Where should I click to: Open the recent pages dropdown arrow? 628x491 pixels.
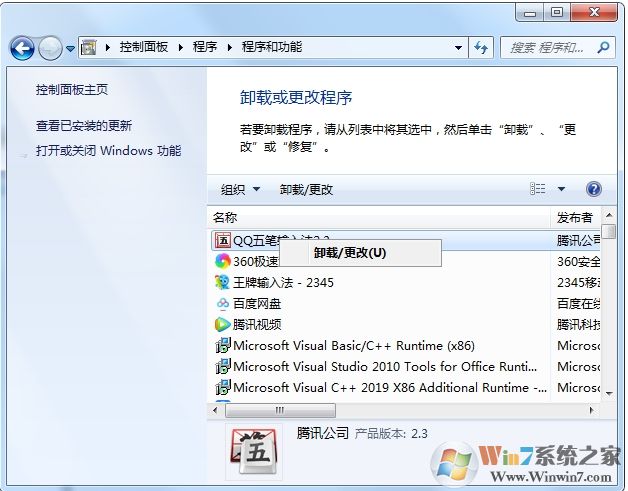click(x=70, y=48)
